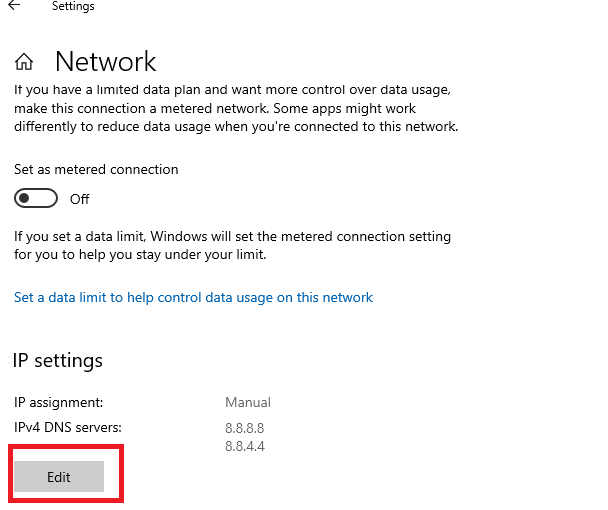
Task: Select the Manual IP assignment value
Action: click(248, 402)
